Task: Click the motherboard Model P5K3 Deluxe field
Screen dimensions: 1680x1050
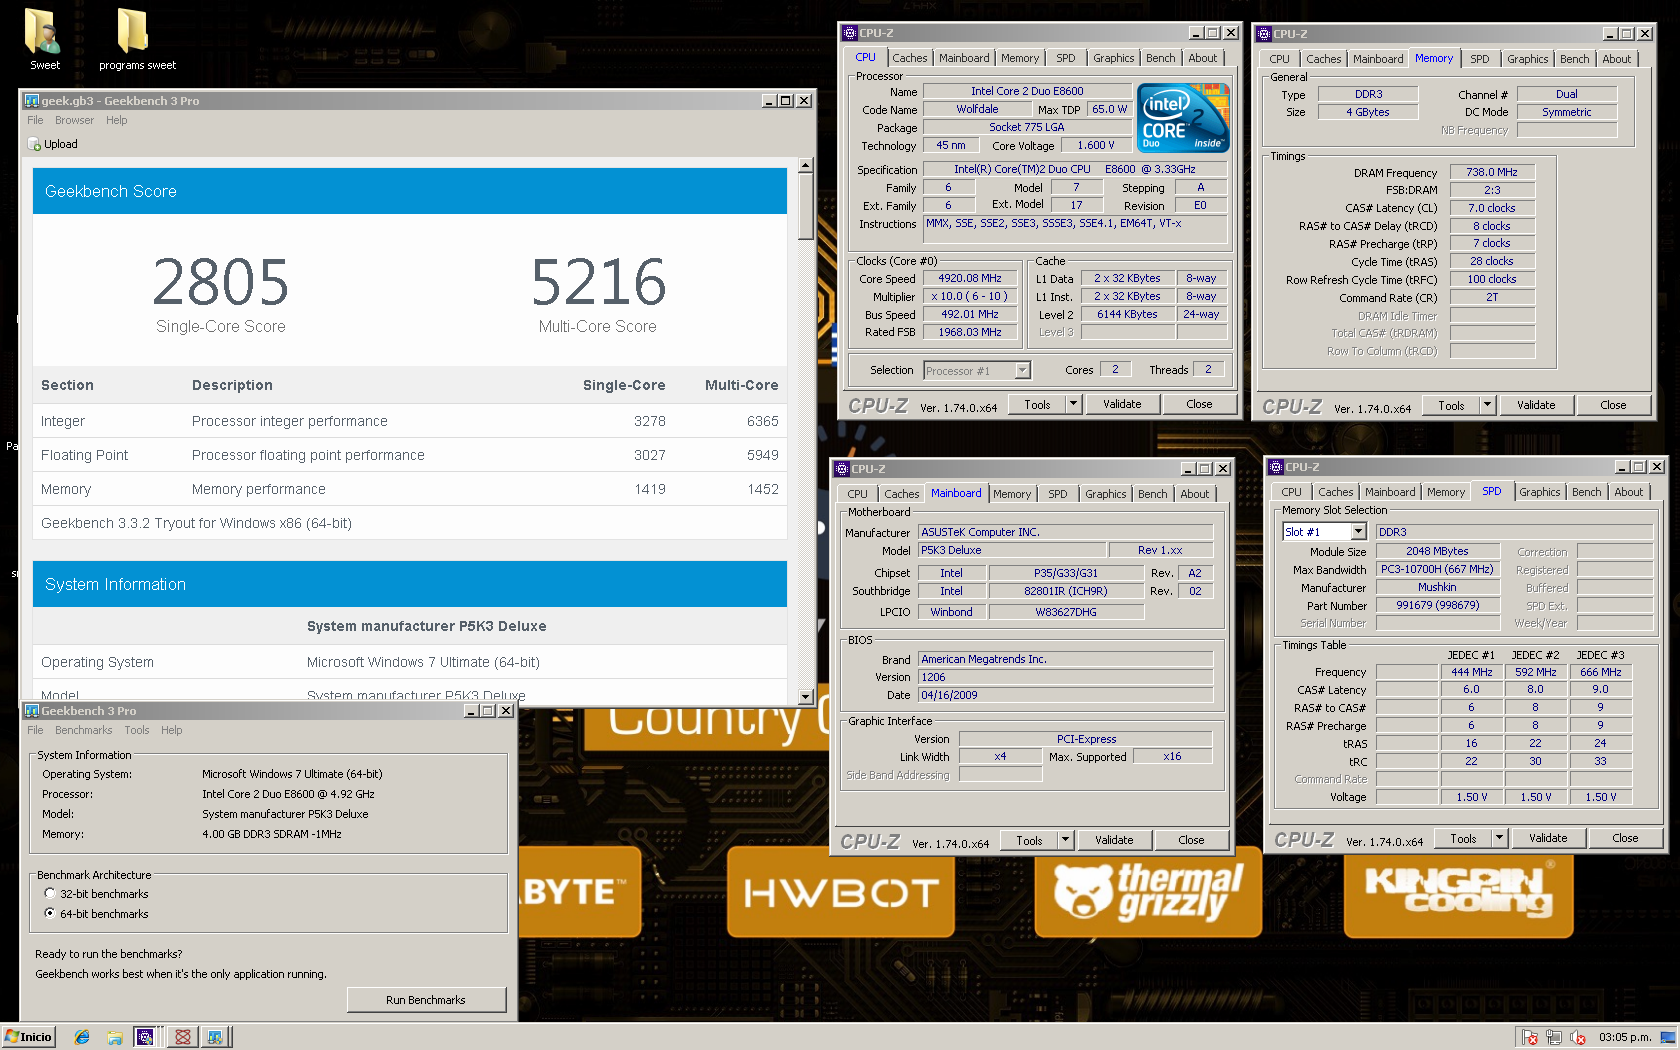Action: click(x=1013, y=550)
